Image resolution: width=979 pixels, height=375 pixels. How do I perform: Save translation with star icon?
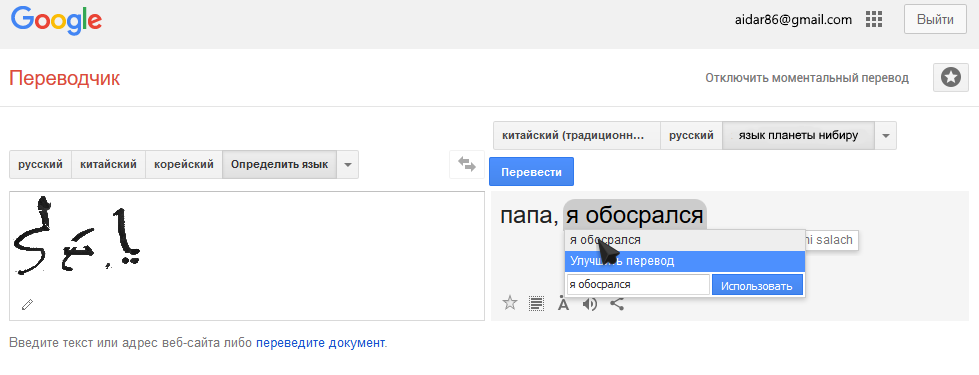coord(510,303)
